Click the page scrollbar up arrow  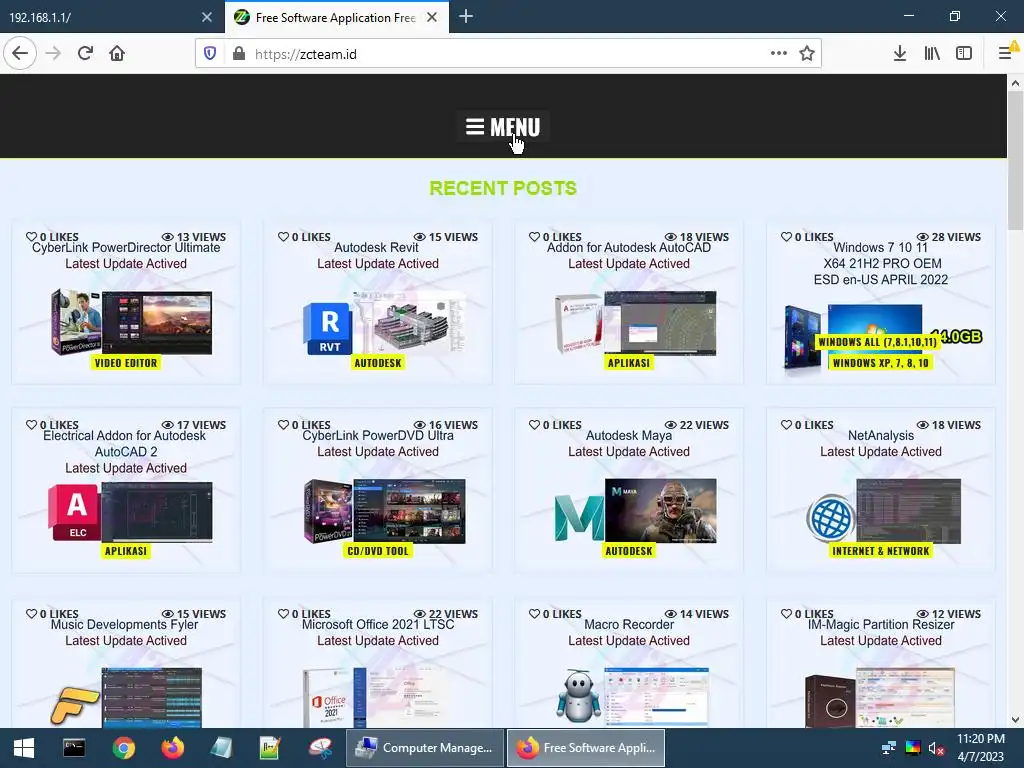tap(1015, 83)
